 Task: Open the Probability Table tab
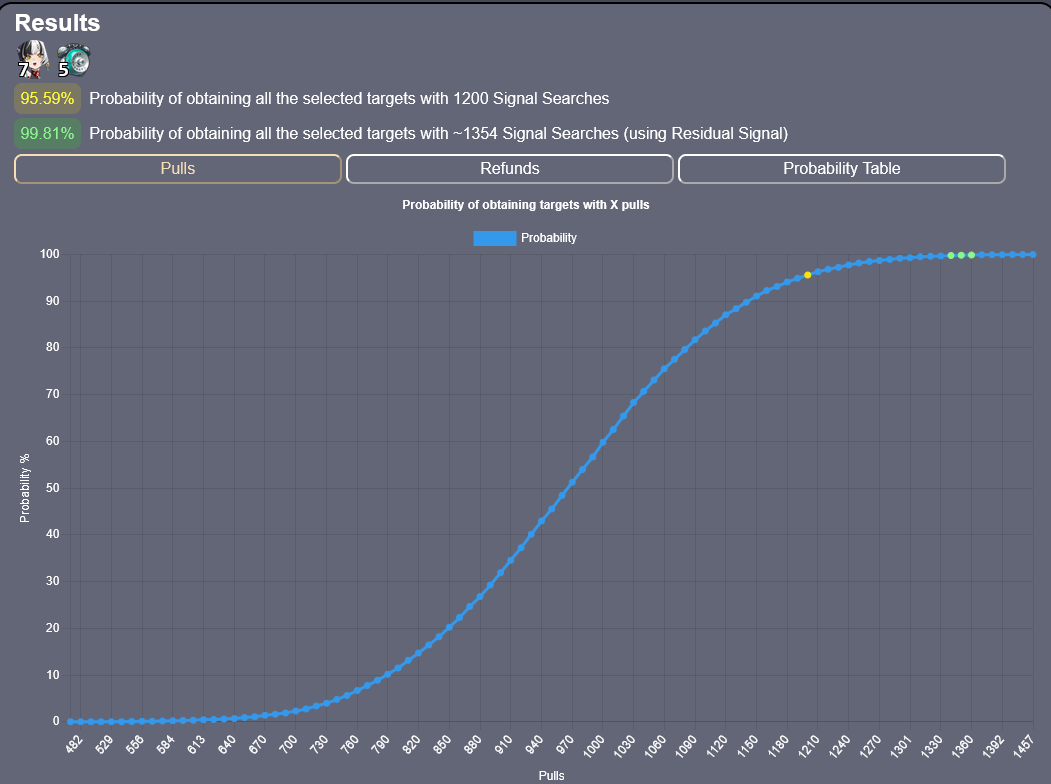(x=842, y=169)
